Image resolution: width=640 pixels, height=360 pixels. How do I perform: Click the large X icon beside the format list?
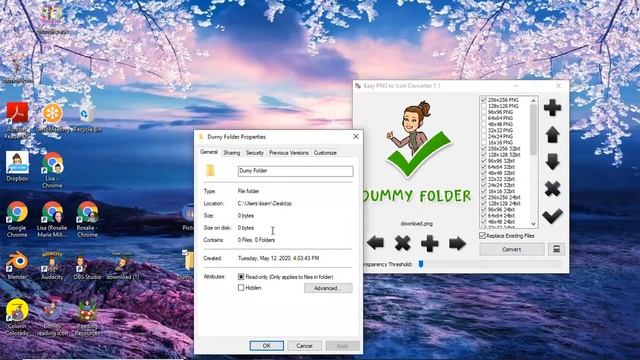552,189
